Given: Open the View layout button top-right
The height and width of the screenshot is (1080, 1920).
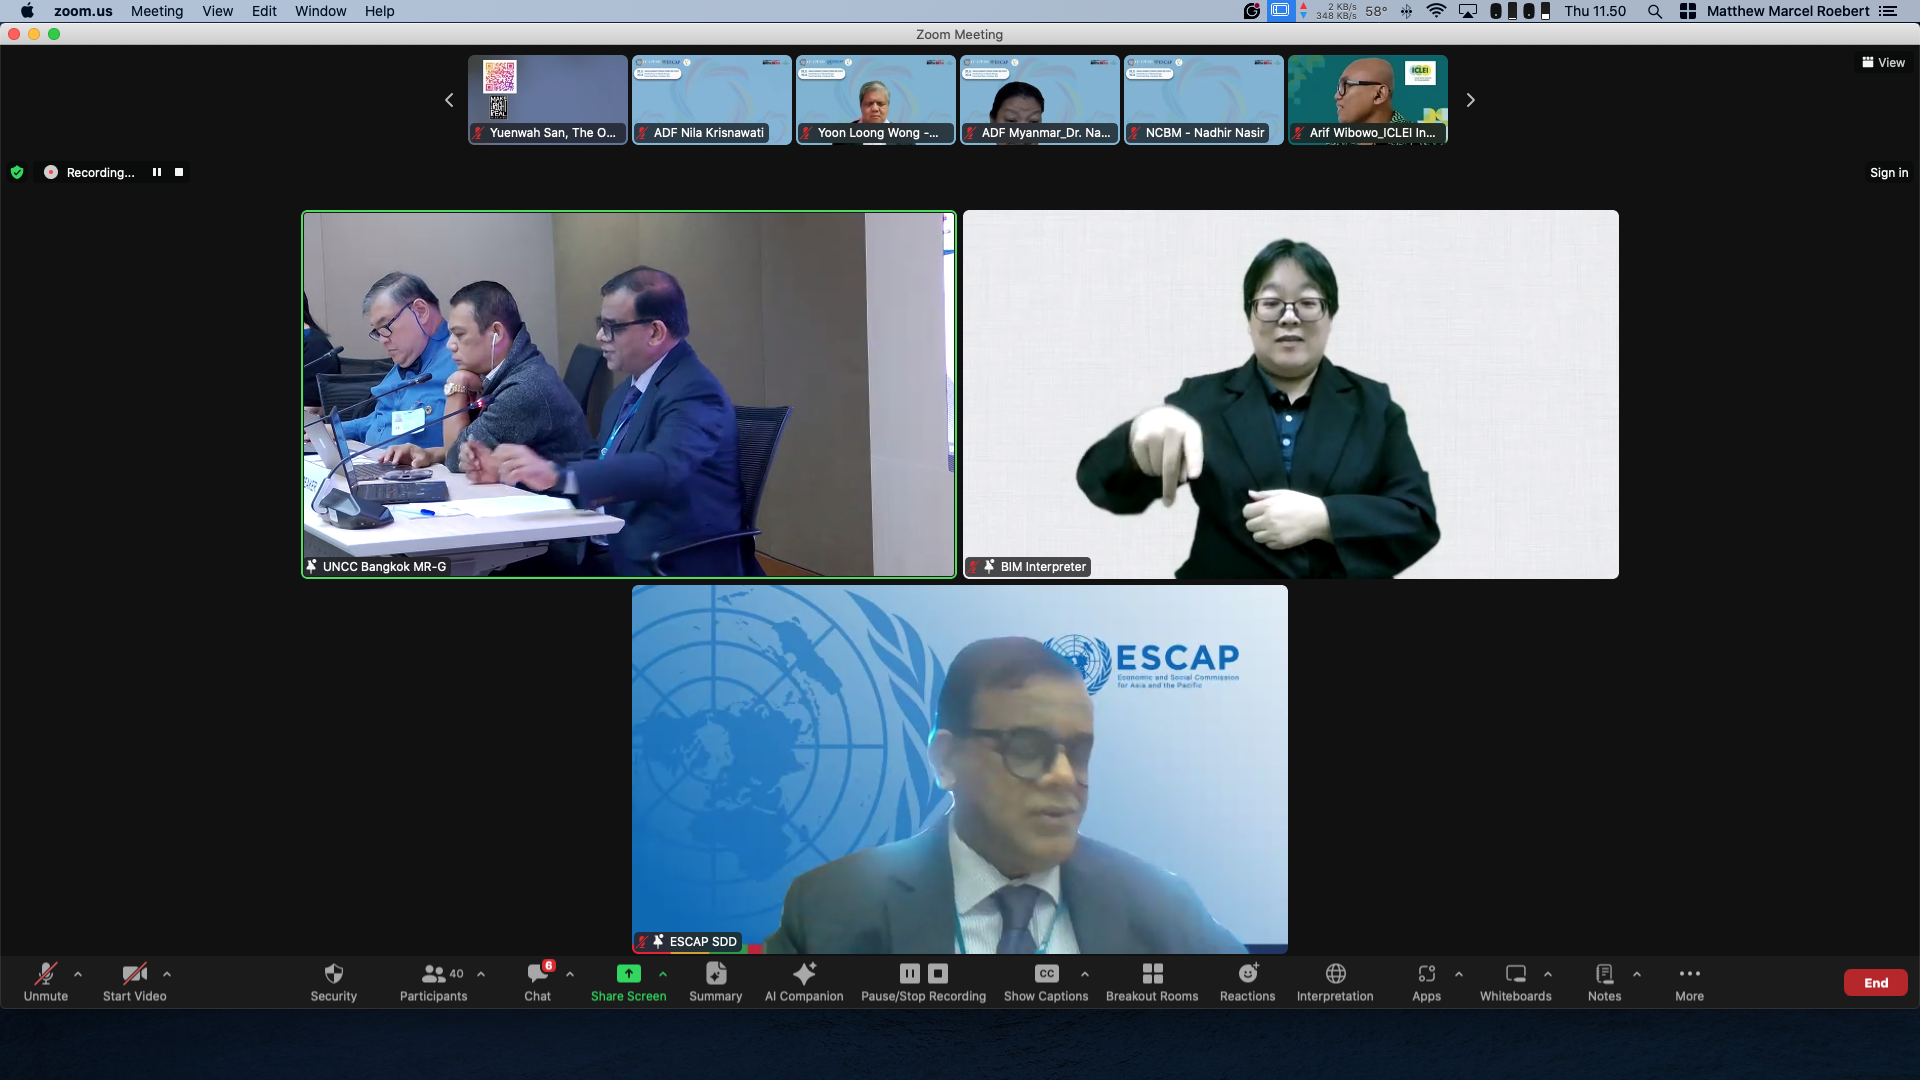Looking at the screenshot, I should pyautogui.click(x=1883, y=62).
